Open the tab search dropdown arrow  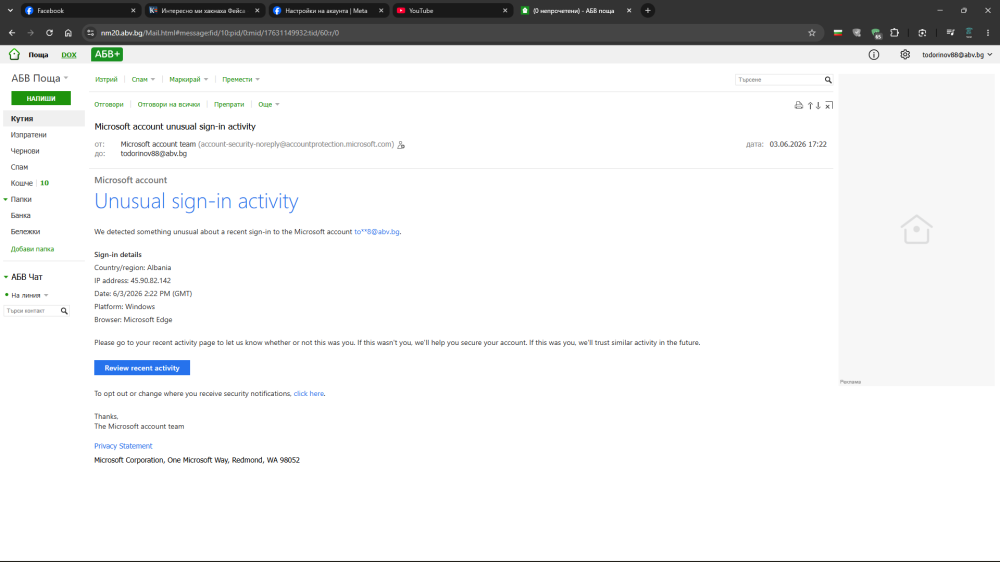(x=10, y=10)
